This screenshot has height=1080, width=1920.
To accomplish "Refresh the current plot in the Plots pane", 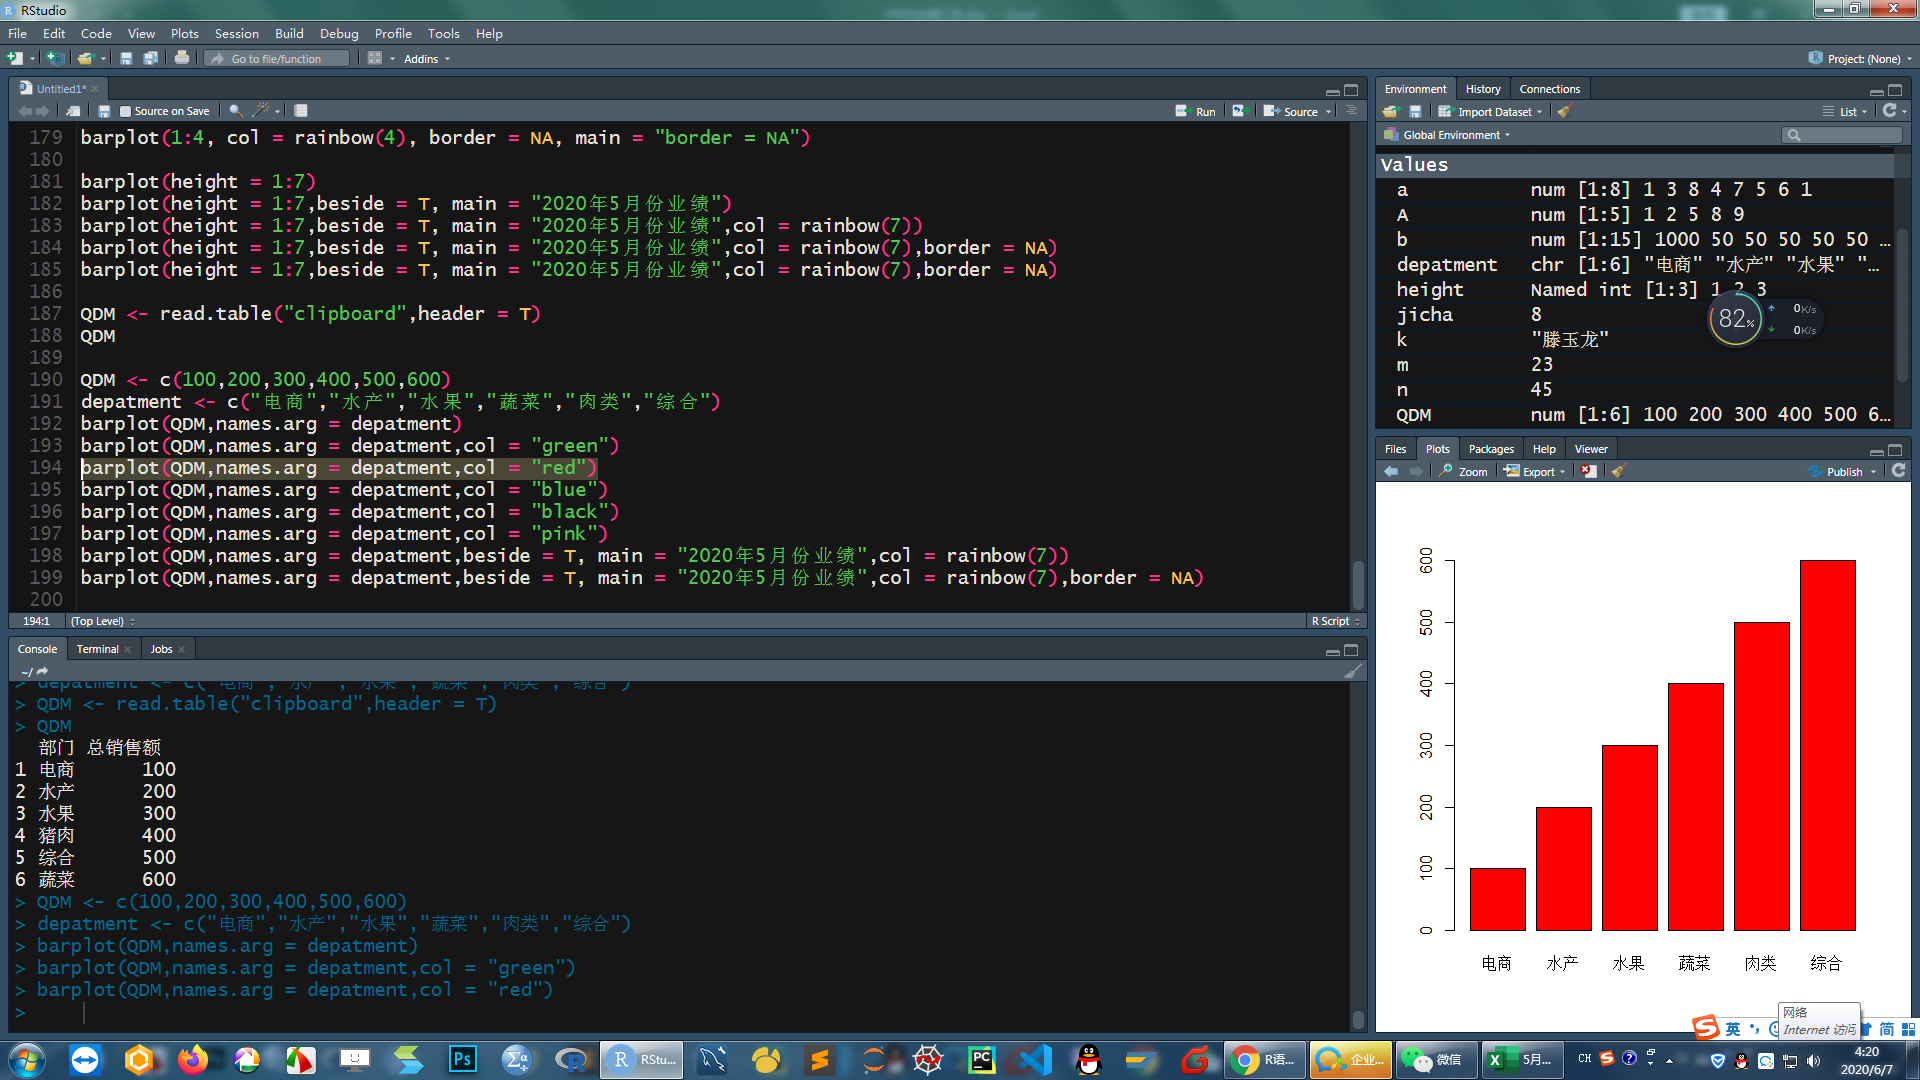I will click(x=1898, y=471).
